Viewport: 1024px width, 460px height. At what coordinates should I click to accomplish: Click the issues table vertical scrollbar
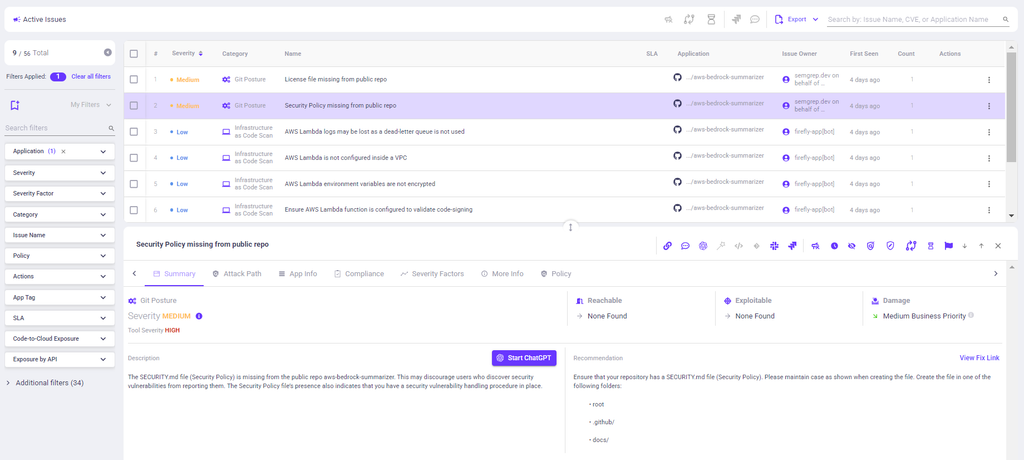[x=1012, y=108]
